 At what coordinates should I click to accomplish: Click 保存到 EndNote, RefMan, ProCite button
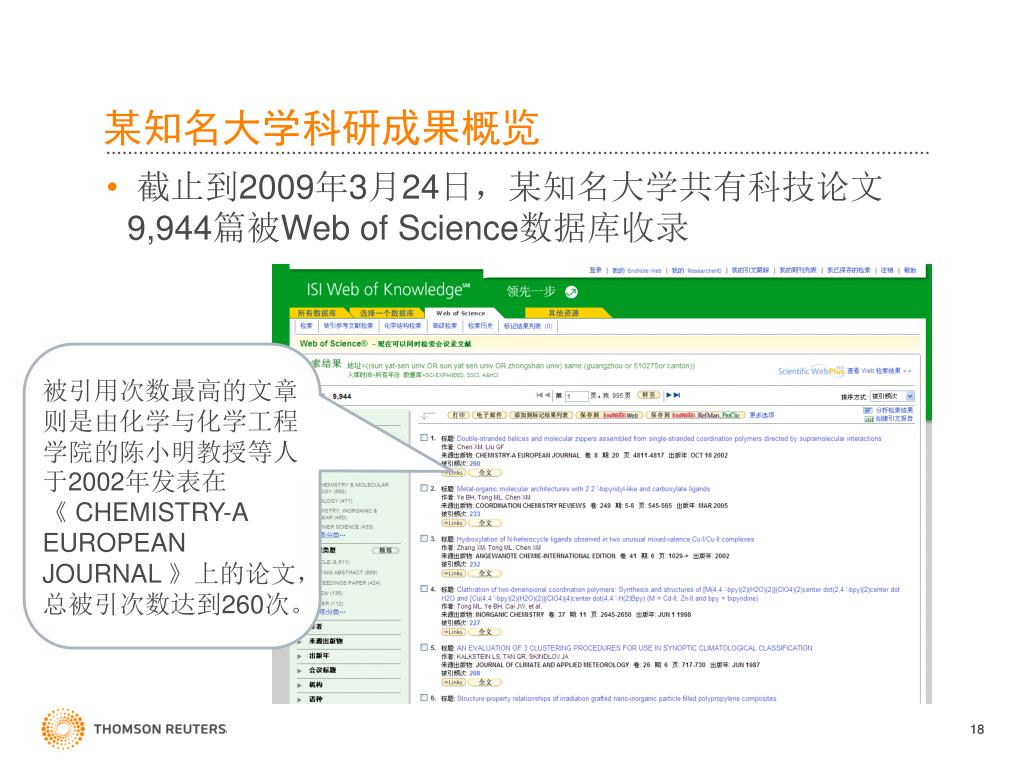coord(695,415)
